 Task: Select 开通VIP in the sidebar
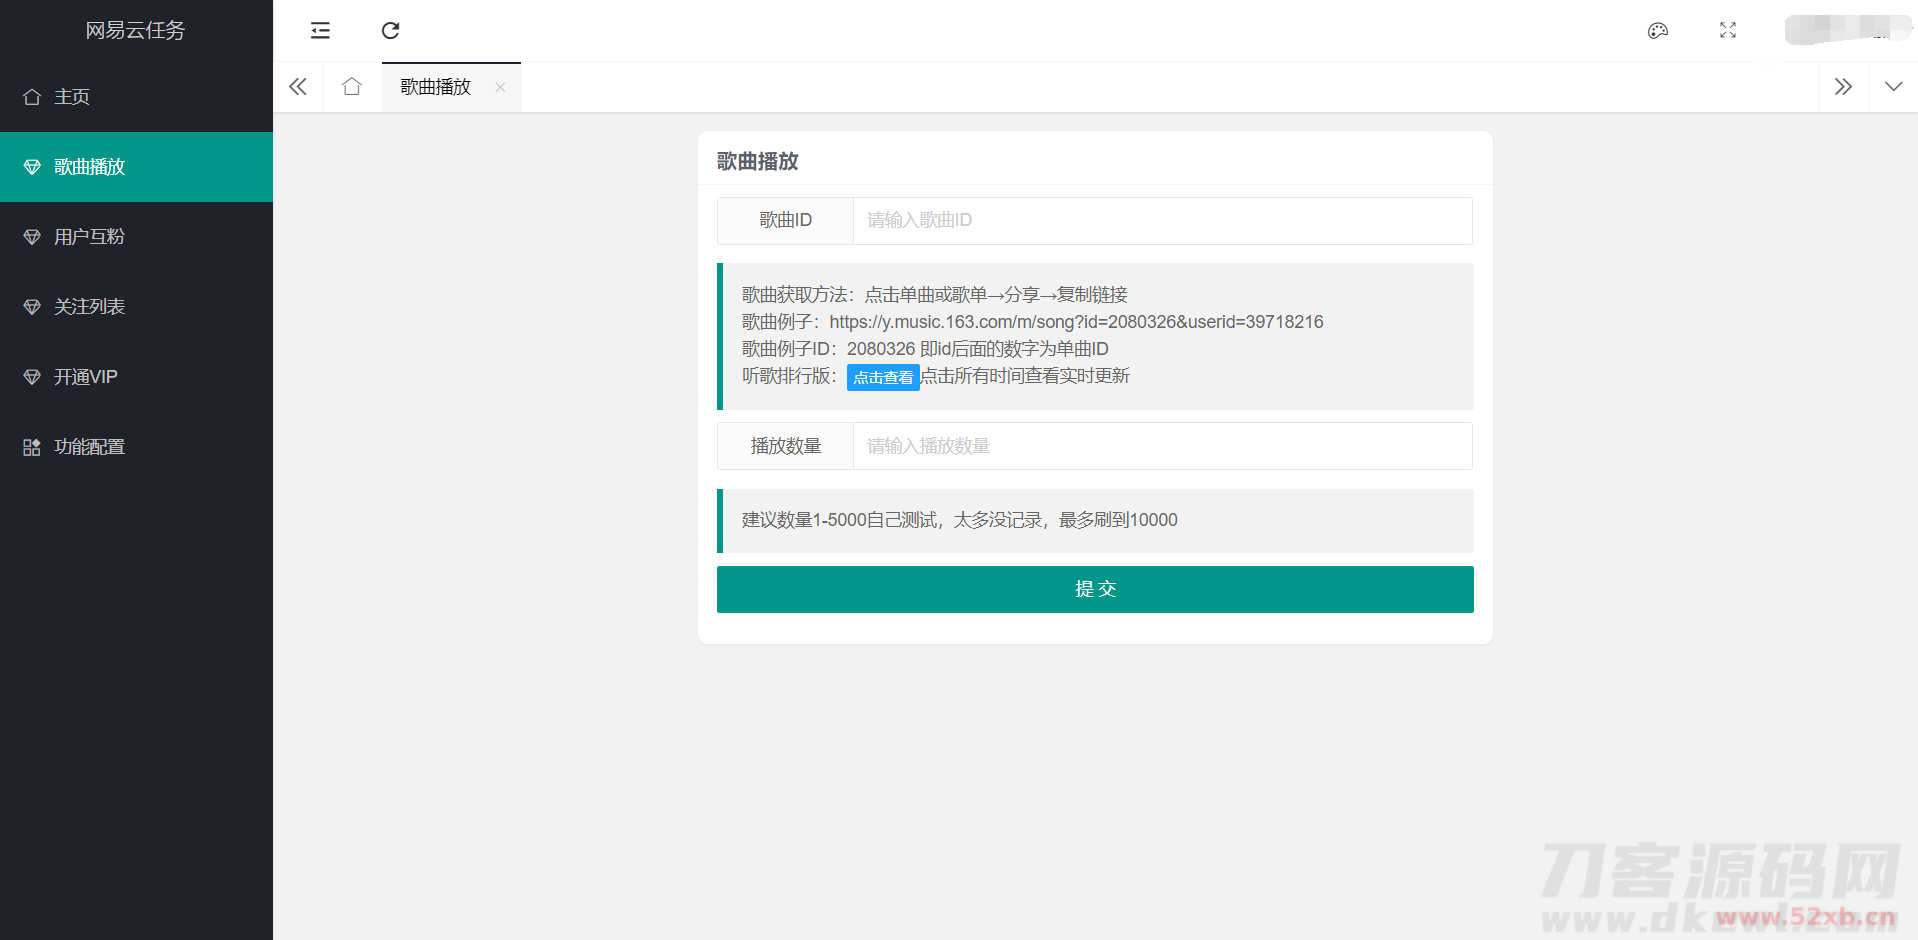tap(85, 377)
